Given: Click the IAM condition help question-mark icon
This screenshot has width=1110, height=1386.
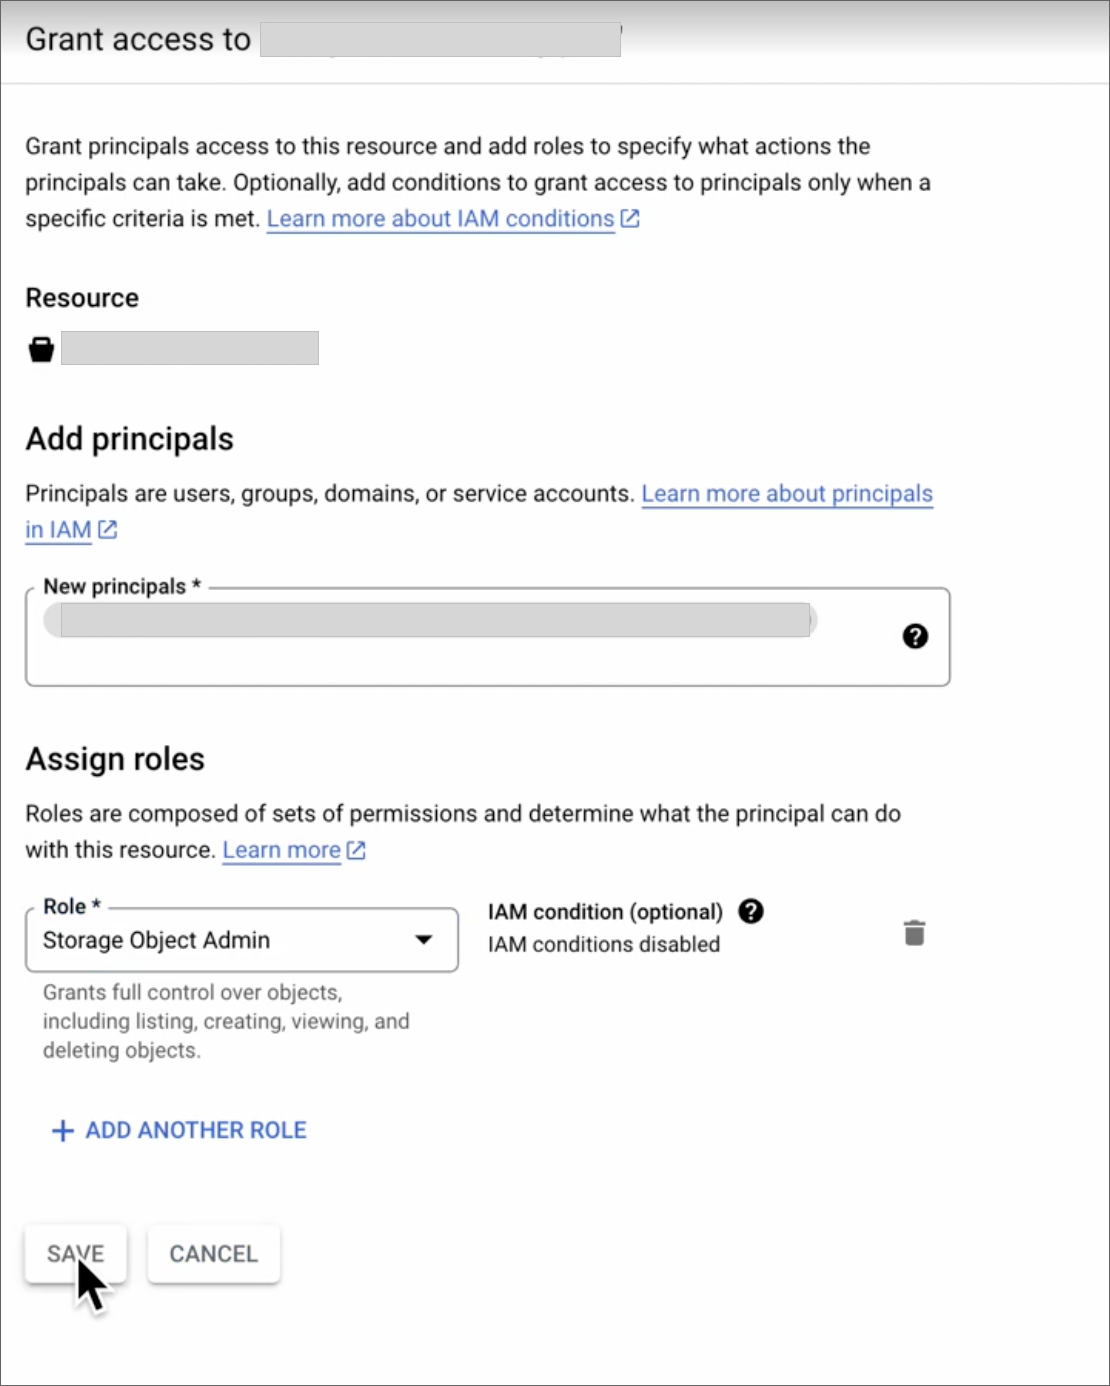Looking at the screenshot, I should [751, 911].
